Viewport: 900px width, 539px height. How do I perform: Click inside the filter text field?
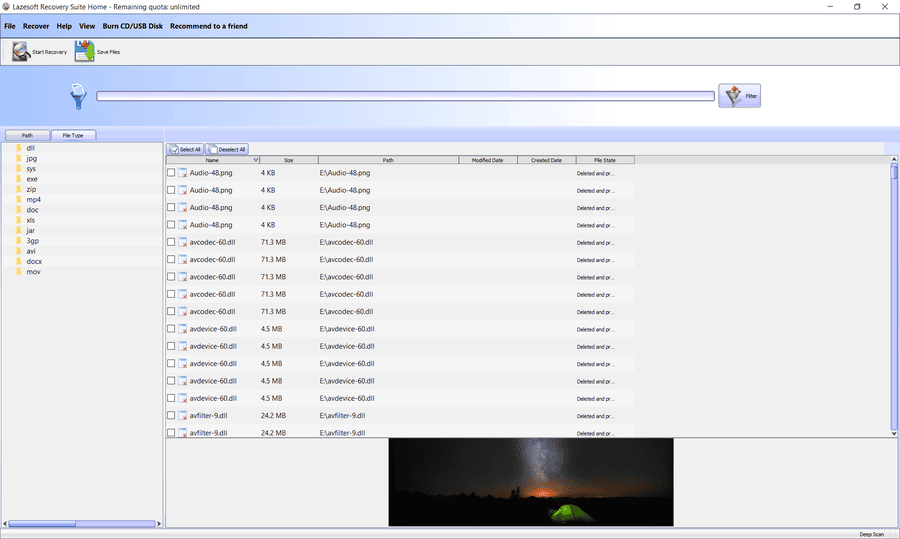point(405,96)
